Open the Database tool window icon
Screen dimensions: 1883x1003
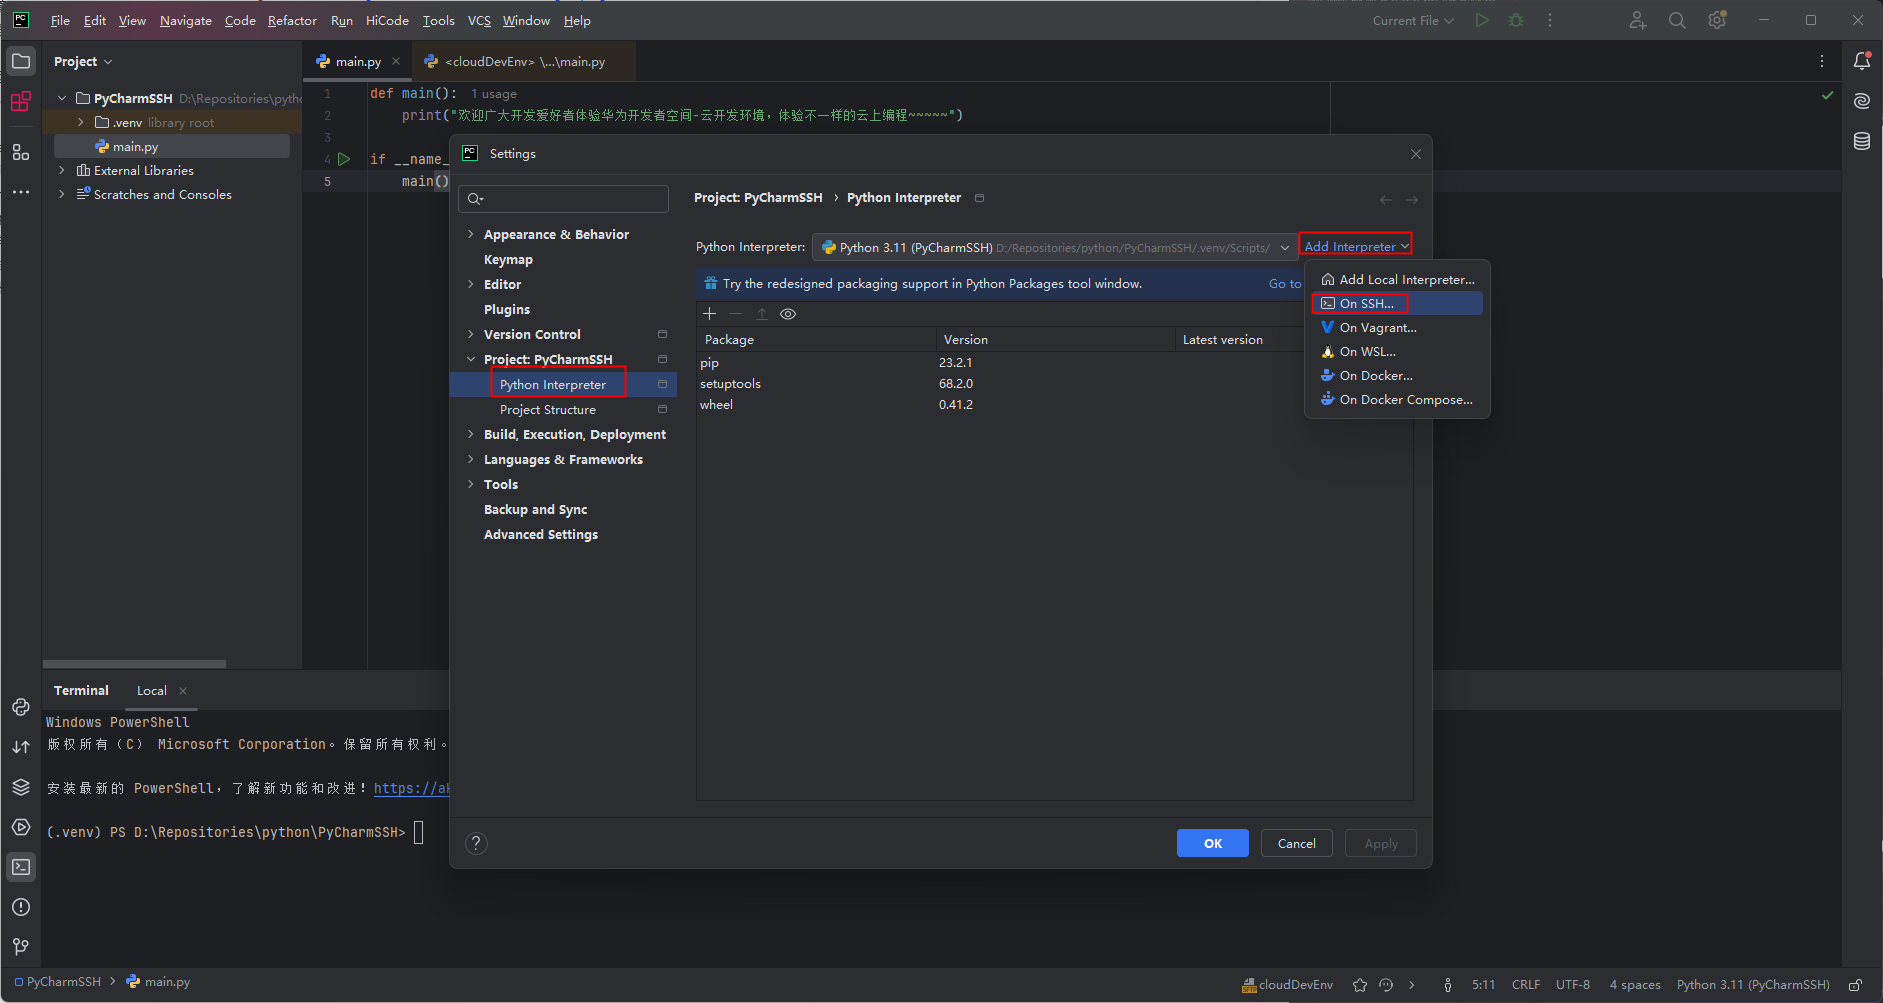pos(1861,141)
